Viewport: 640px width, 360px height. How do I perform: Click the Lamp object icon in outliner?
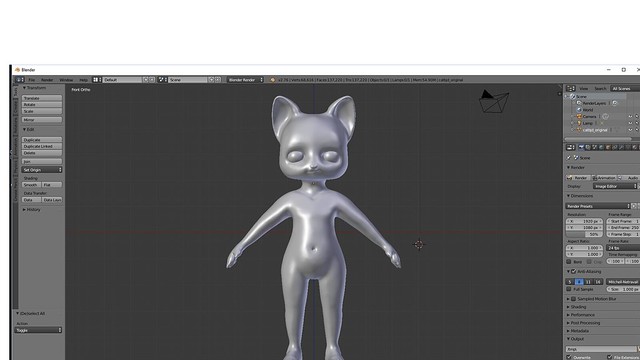coord(579,123)
